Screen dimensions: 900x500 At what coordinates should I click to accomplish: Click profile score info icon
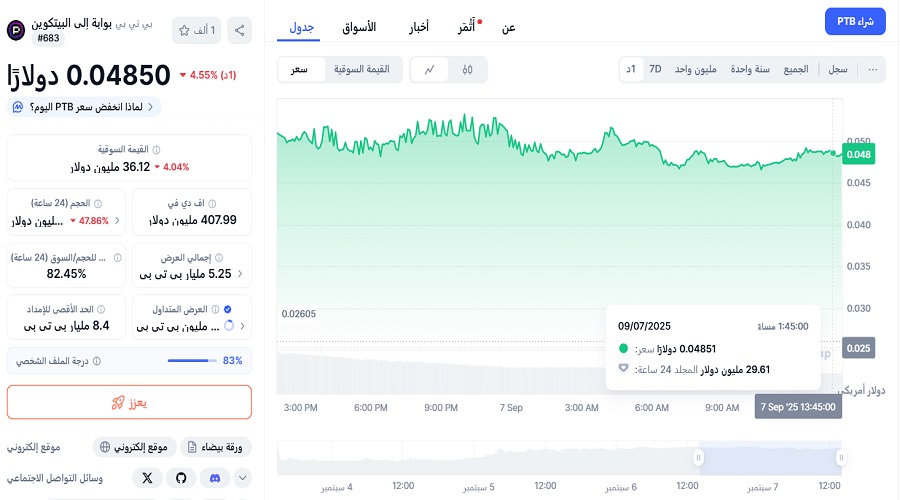[x=97, y=361]
